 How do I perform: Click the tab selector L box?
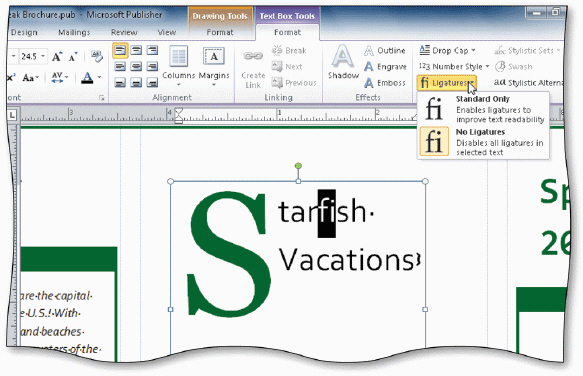point(12,115)
